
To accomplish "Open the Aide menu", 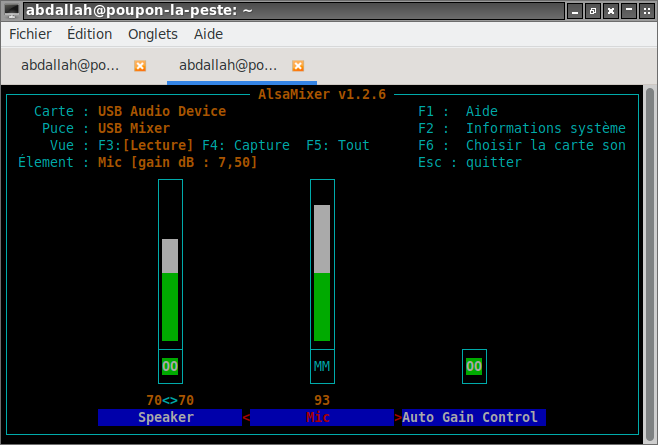I will pos(208,34).
